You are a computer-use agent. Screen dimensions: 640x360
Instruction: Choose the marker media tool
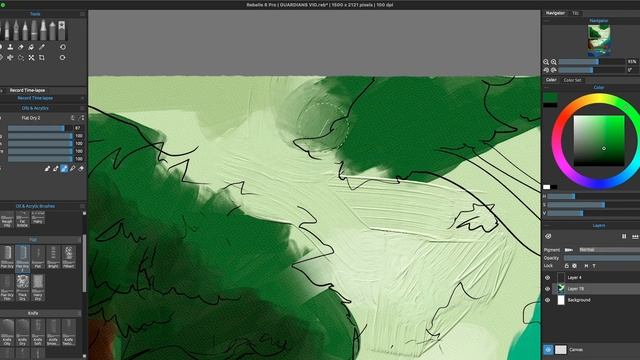coord(34,31)
